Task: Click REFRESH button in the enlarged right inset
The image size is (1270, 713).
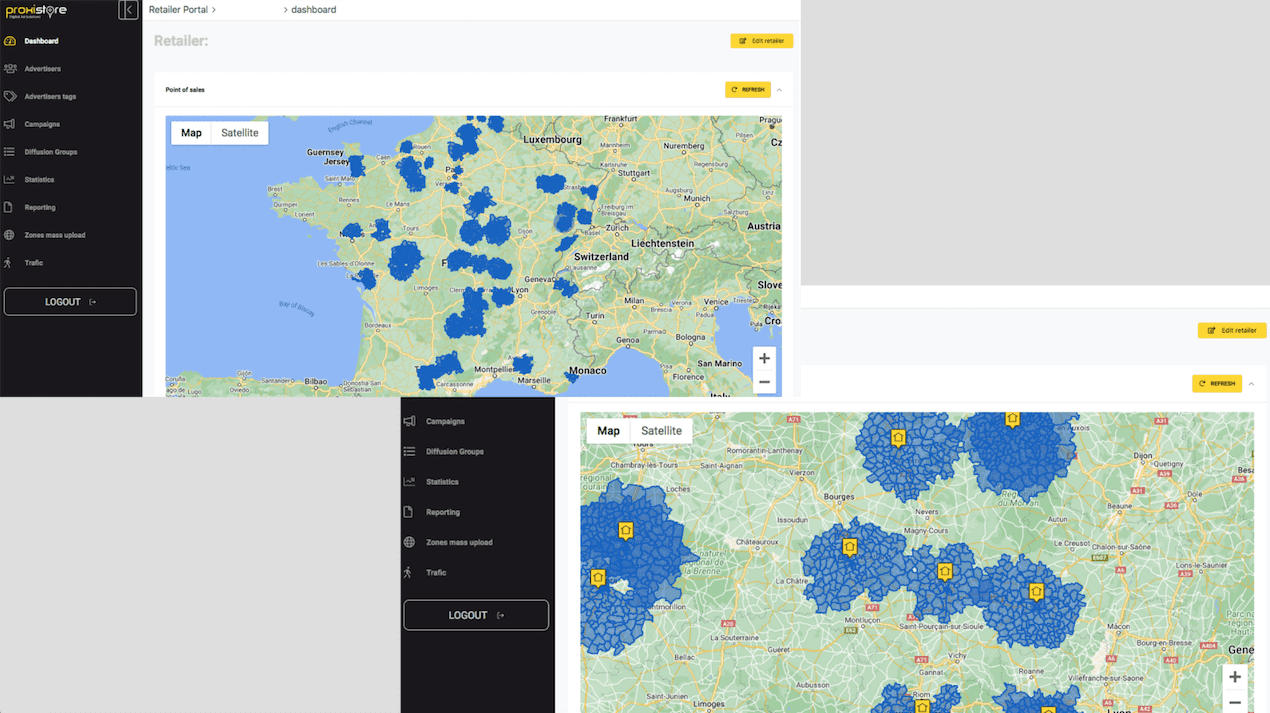Action: (1217, 383)
